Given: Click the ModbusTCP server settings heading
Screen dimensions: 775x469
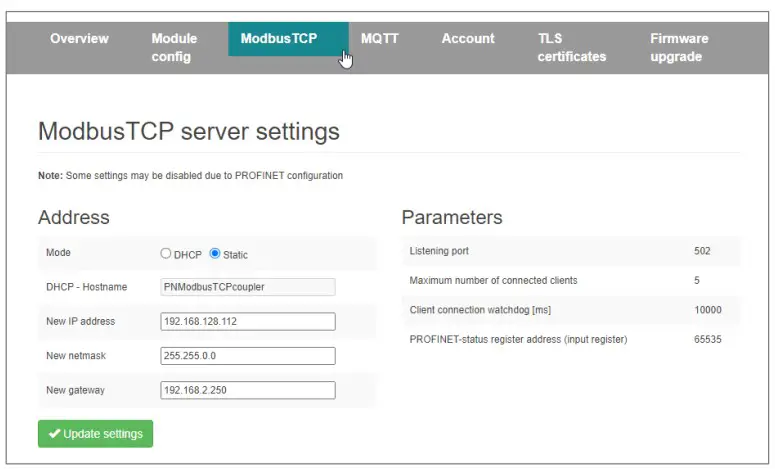Looking at the screenshot, I should (x=188, y=131).
